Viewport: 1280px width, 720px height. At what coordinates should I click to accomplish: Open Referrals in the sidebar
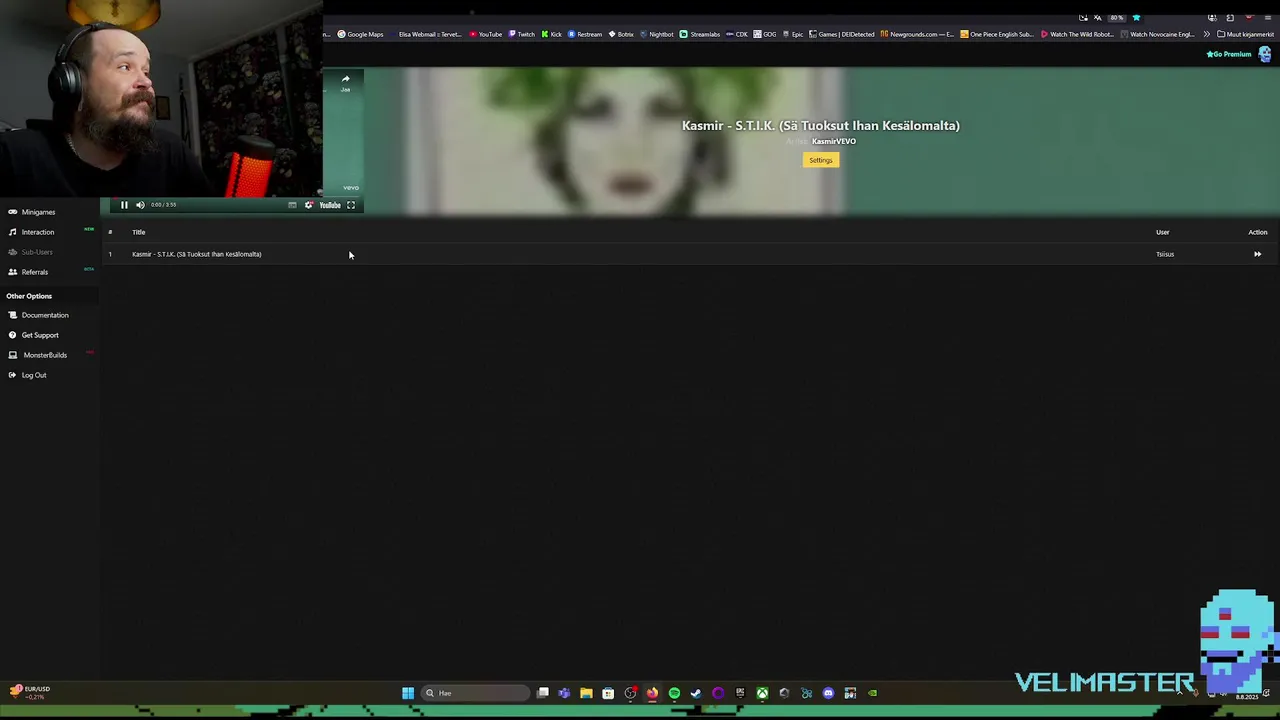(x=35, y=272)
